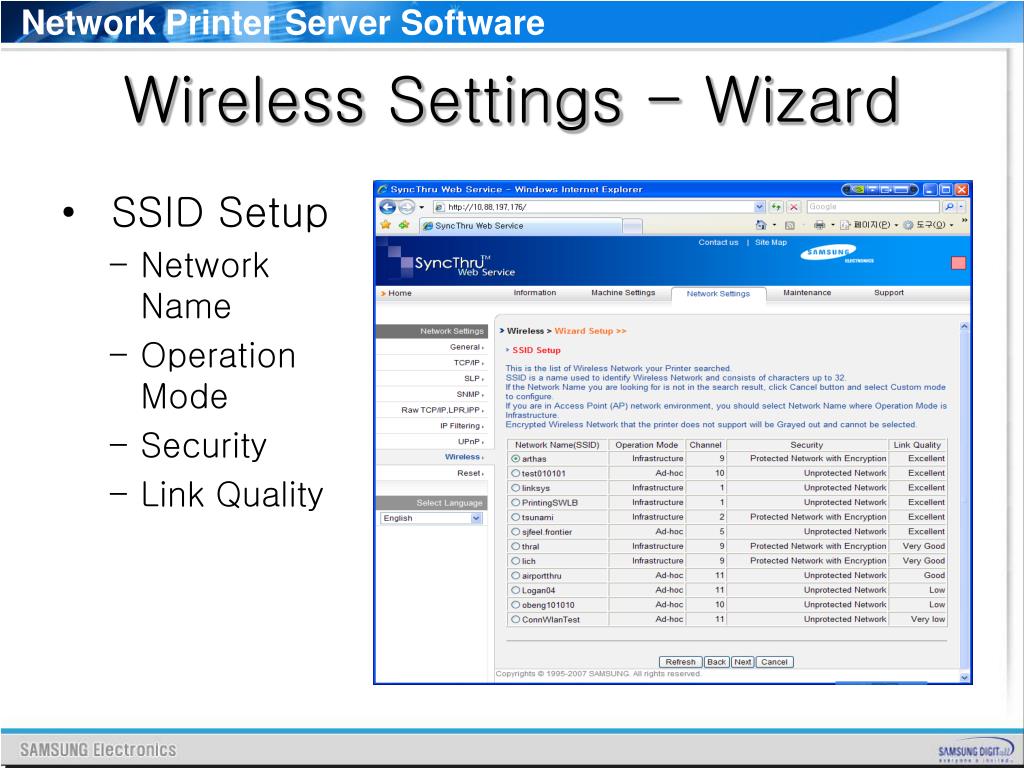
Task: Select the sjfeel.frontier network radio button
Action: point(516,532)
